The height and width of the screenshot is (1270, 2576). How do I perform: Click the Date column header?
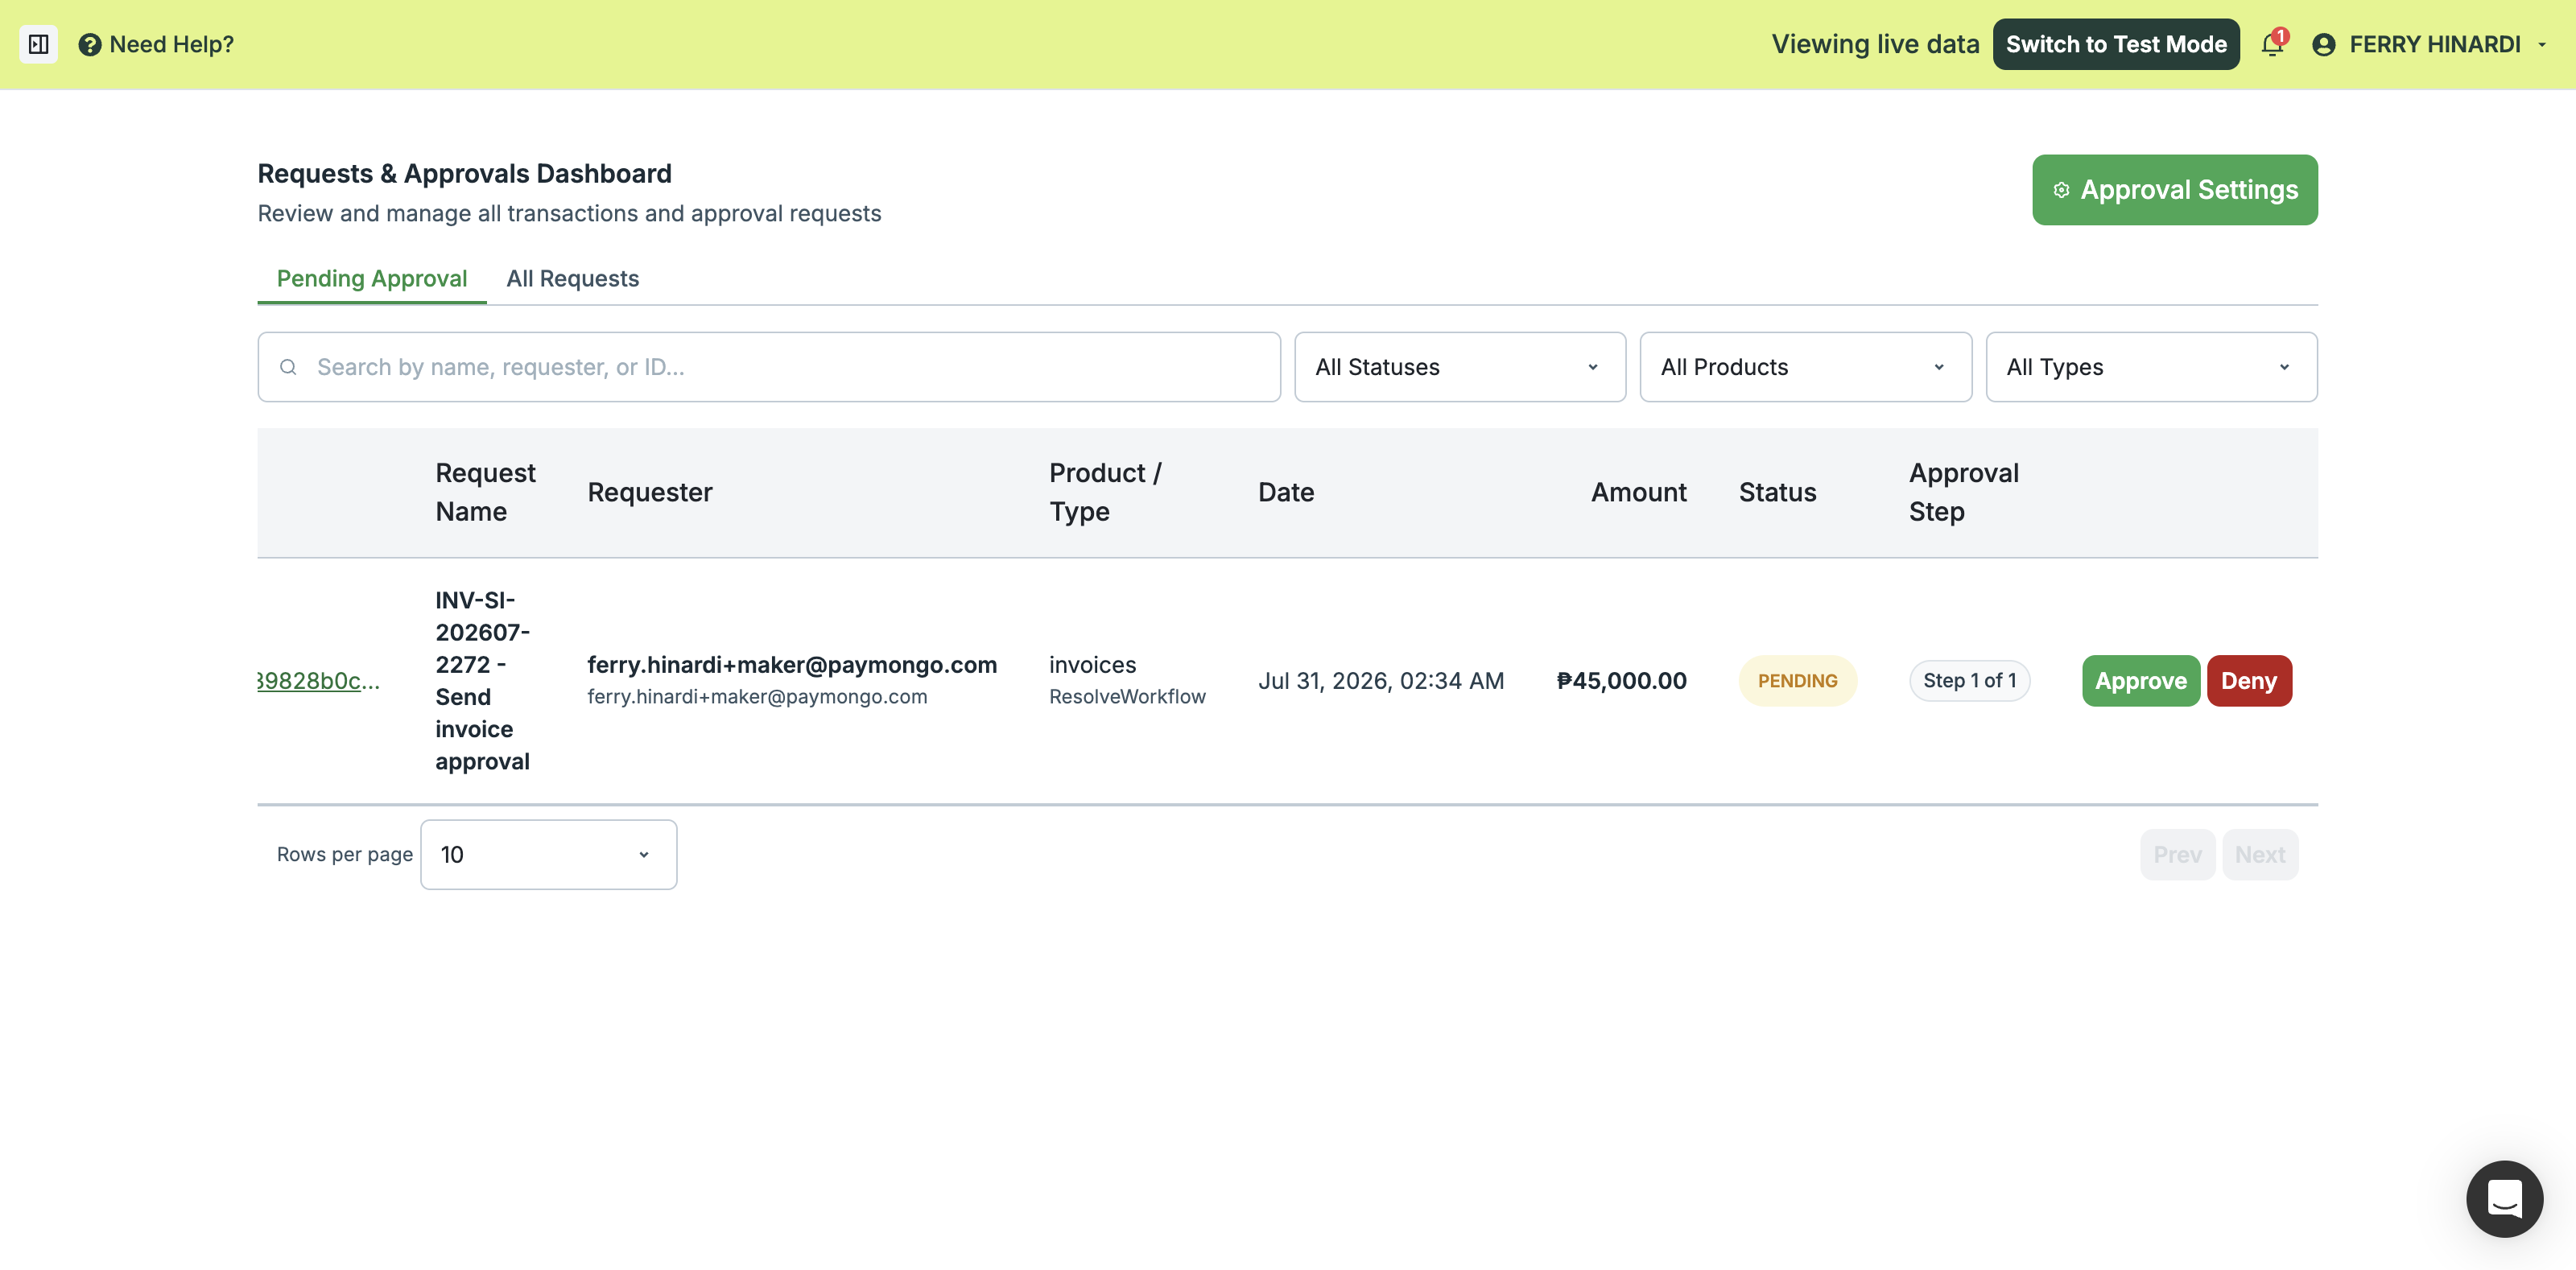(1286, 492)
